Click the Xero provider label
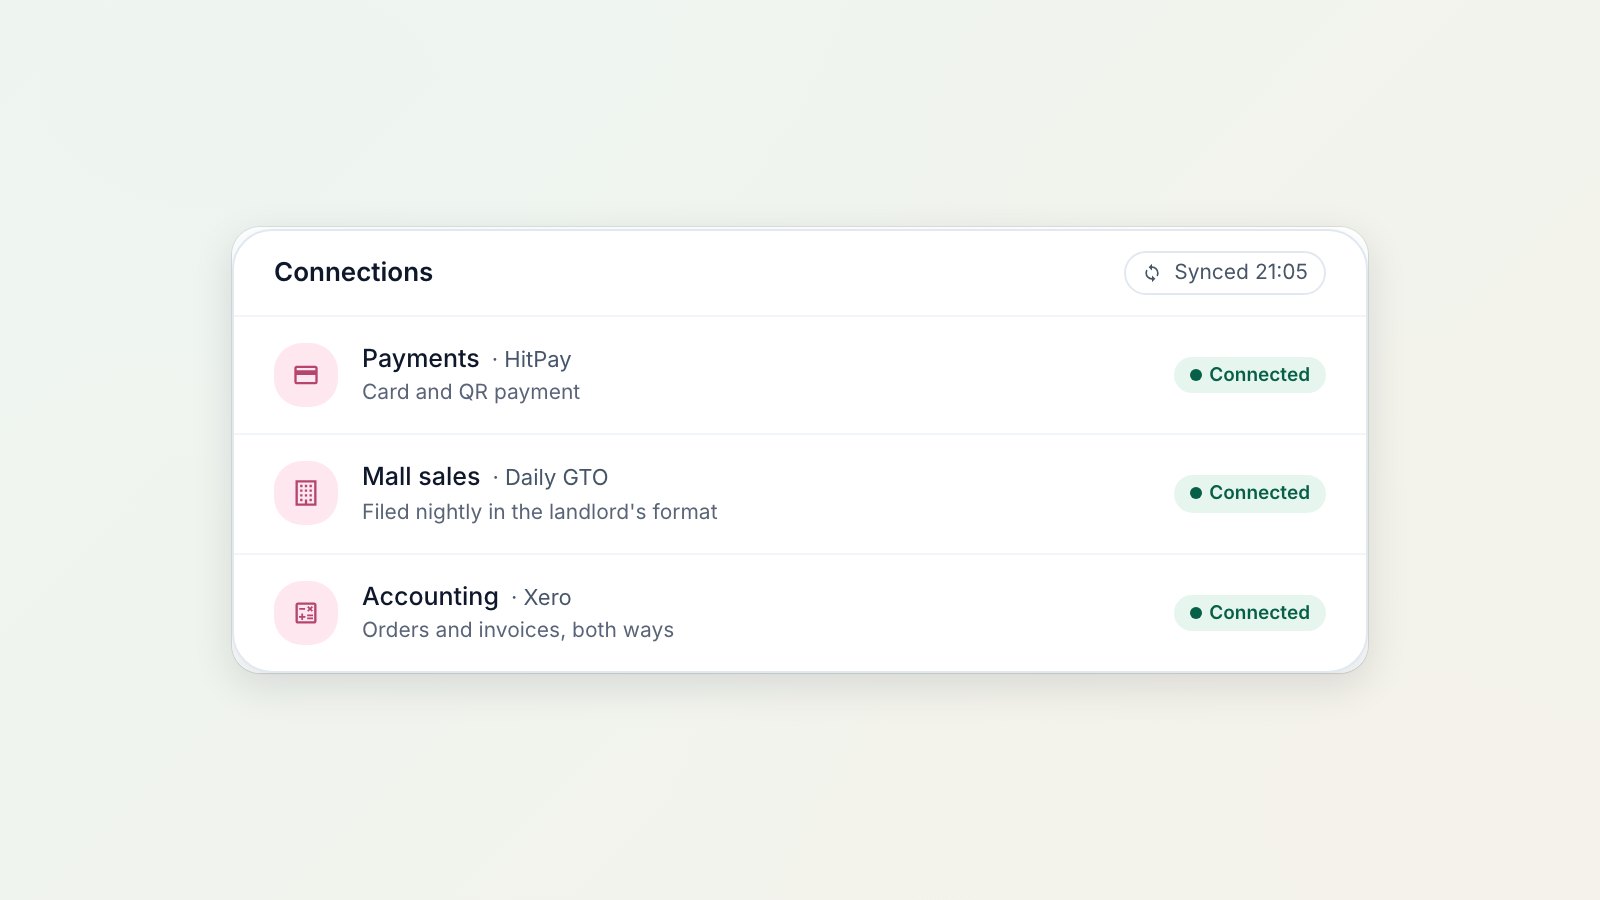Image resolution: width=1600 pixels, height=900 pixels. 547,598
